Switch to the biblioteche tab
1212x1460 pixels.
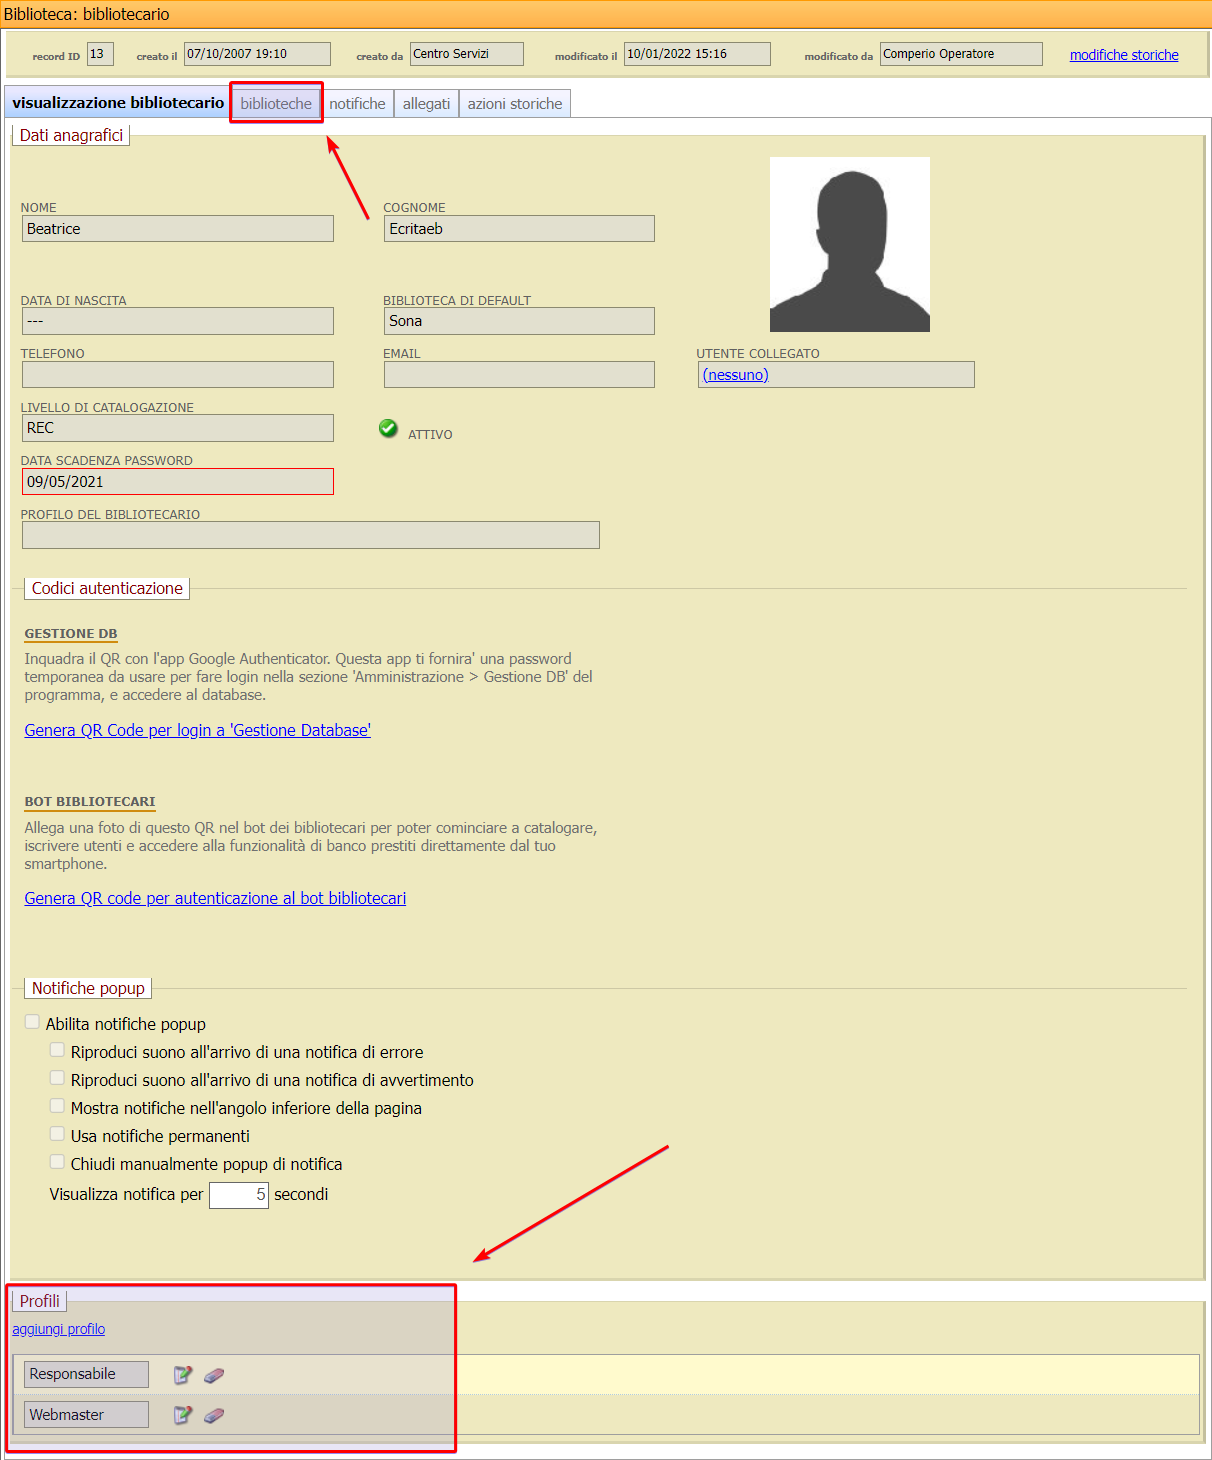(x=276, y=104)
